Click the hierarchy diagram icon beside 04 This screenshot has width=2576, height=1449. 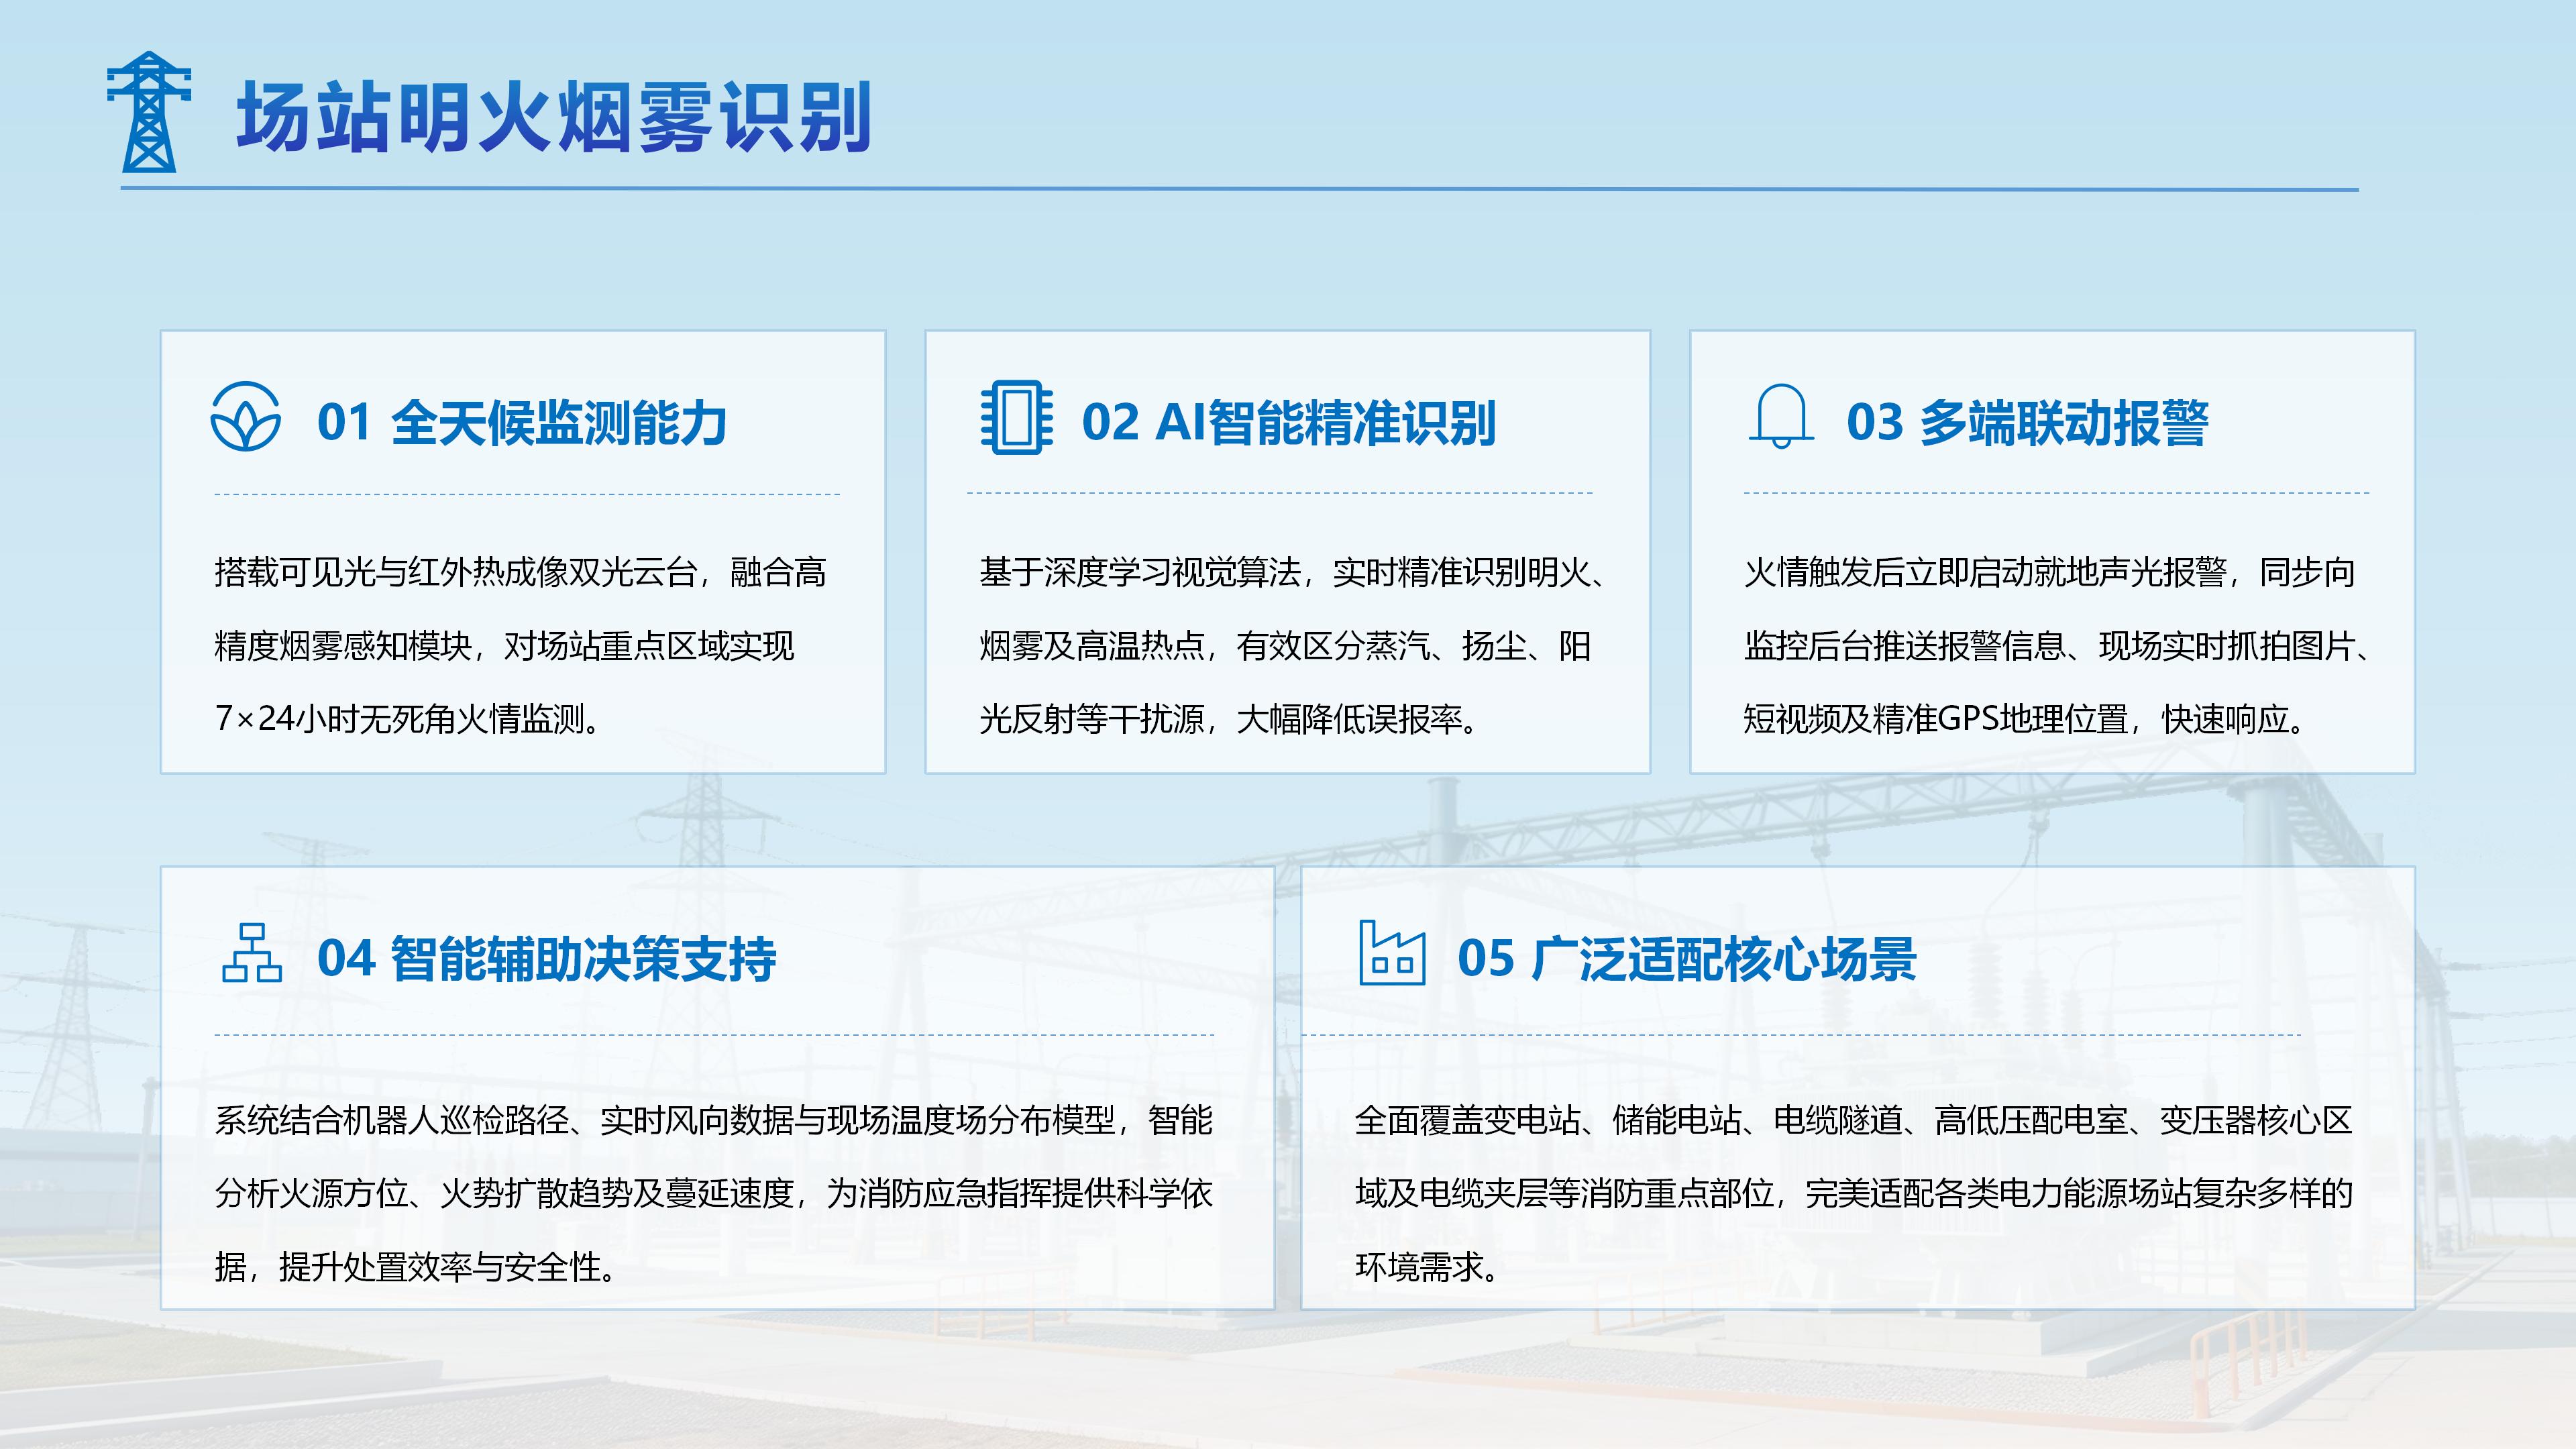coord(251,952)
